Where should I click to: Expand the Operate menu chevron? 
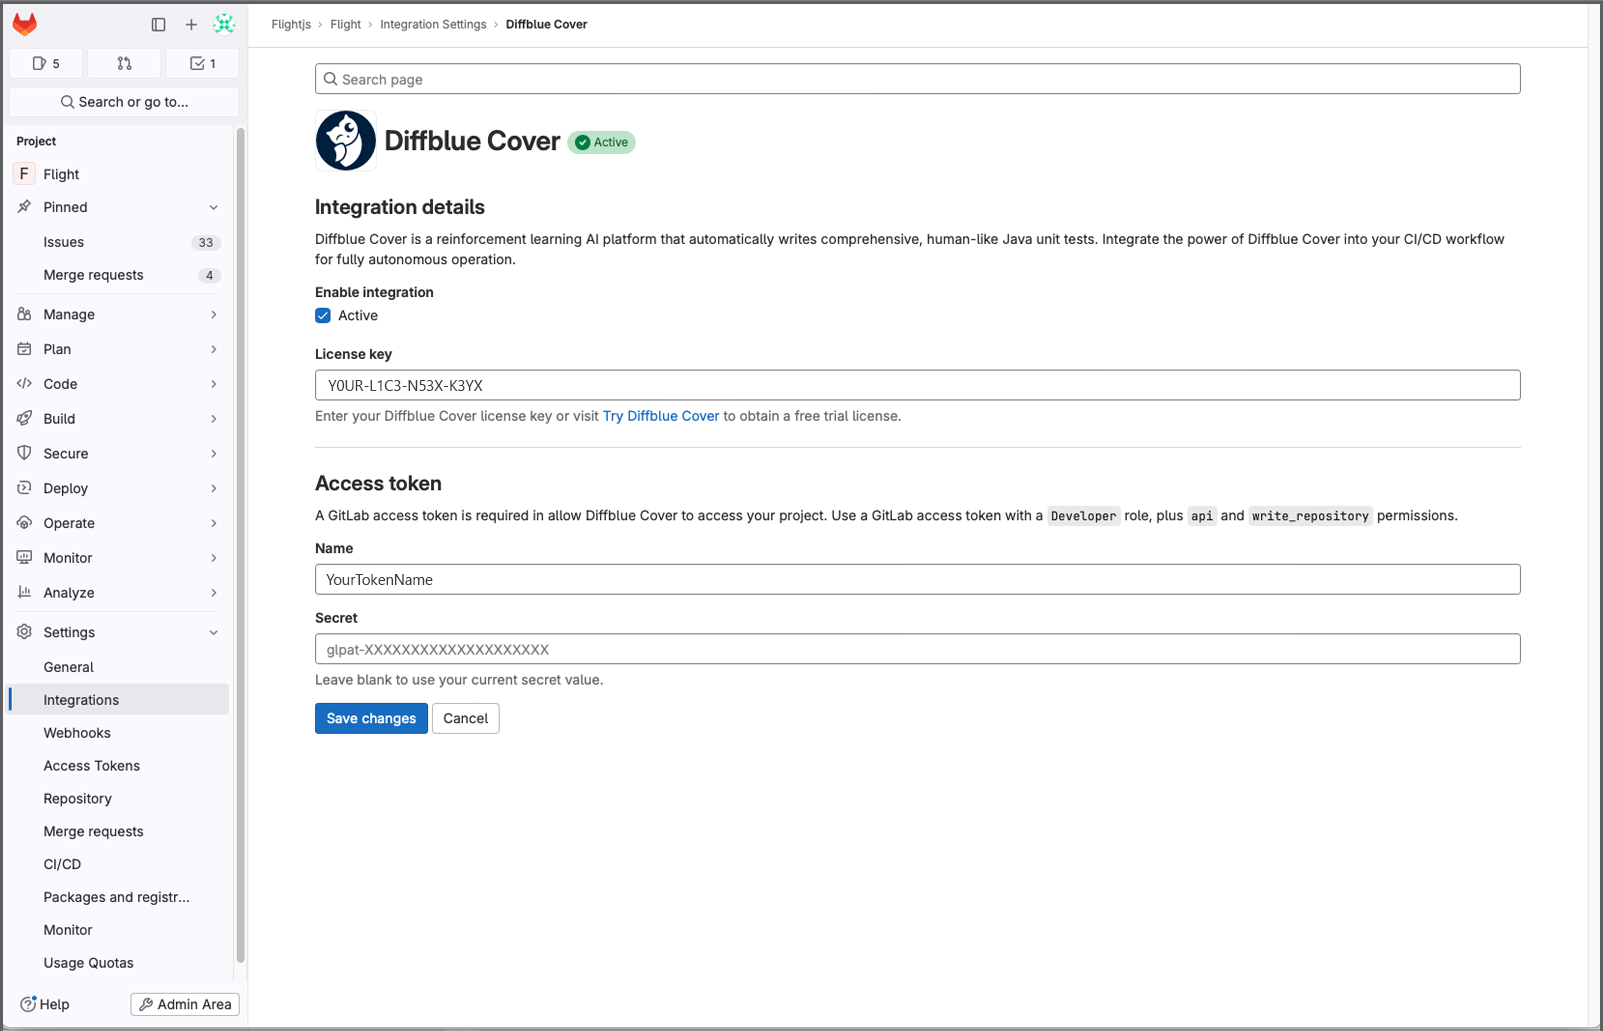(213, 523)
